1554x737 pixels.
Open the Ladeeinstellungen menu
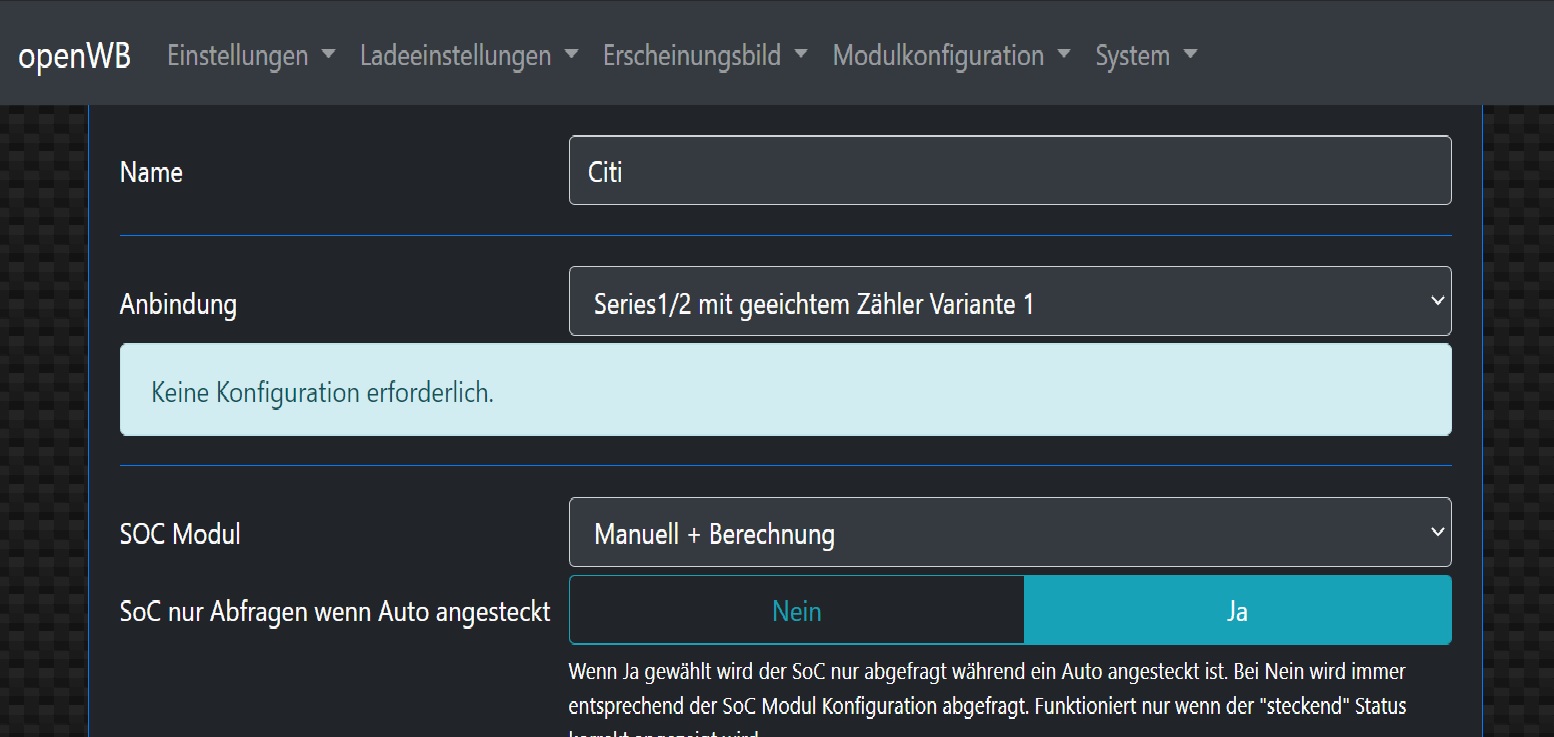(x=456, y=55)
